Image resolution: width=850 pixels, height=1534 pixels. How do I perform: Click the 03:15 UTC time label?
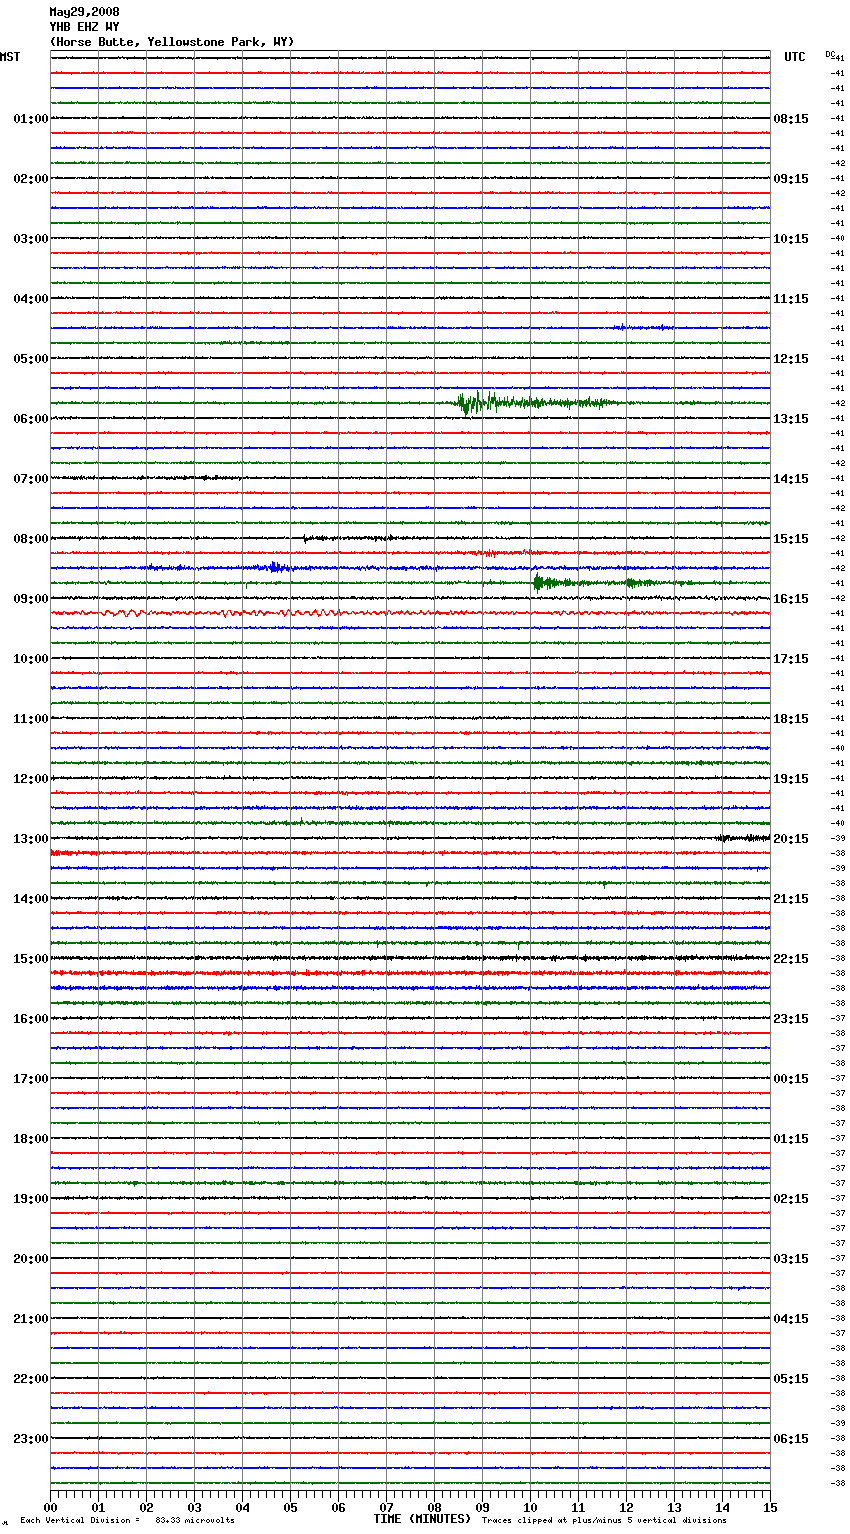click(791, 1259)
